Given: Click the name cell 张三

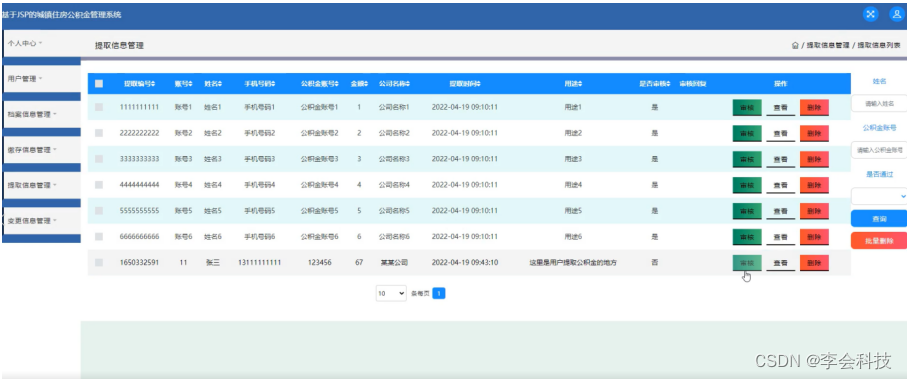Looking at the screenshot, I should tap(213, 263).
